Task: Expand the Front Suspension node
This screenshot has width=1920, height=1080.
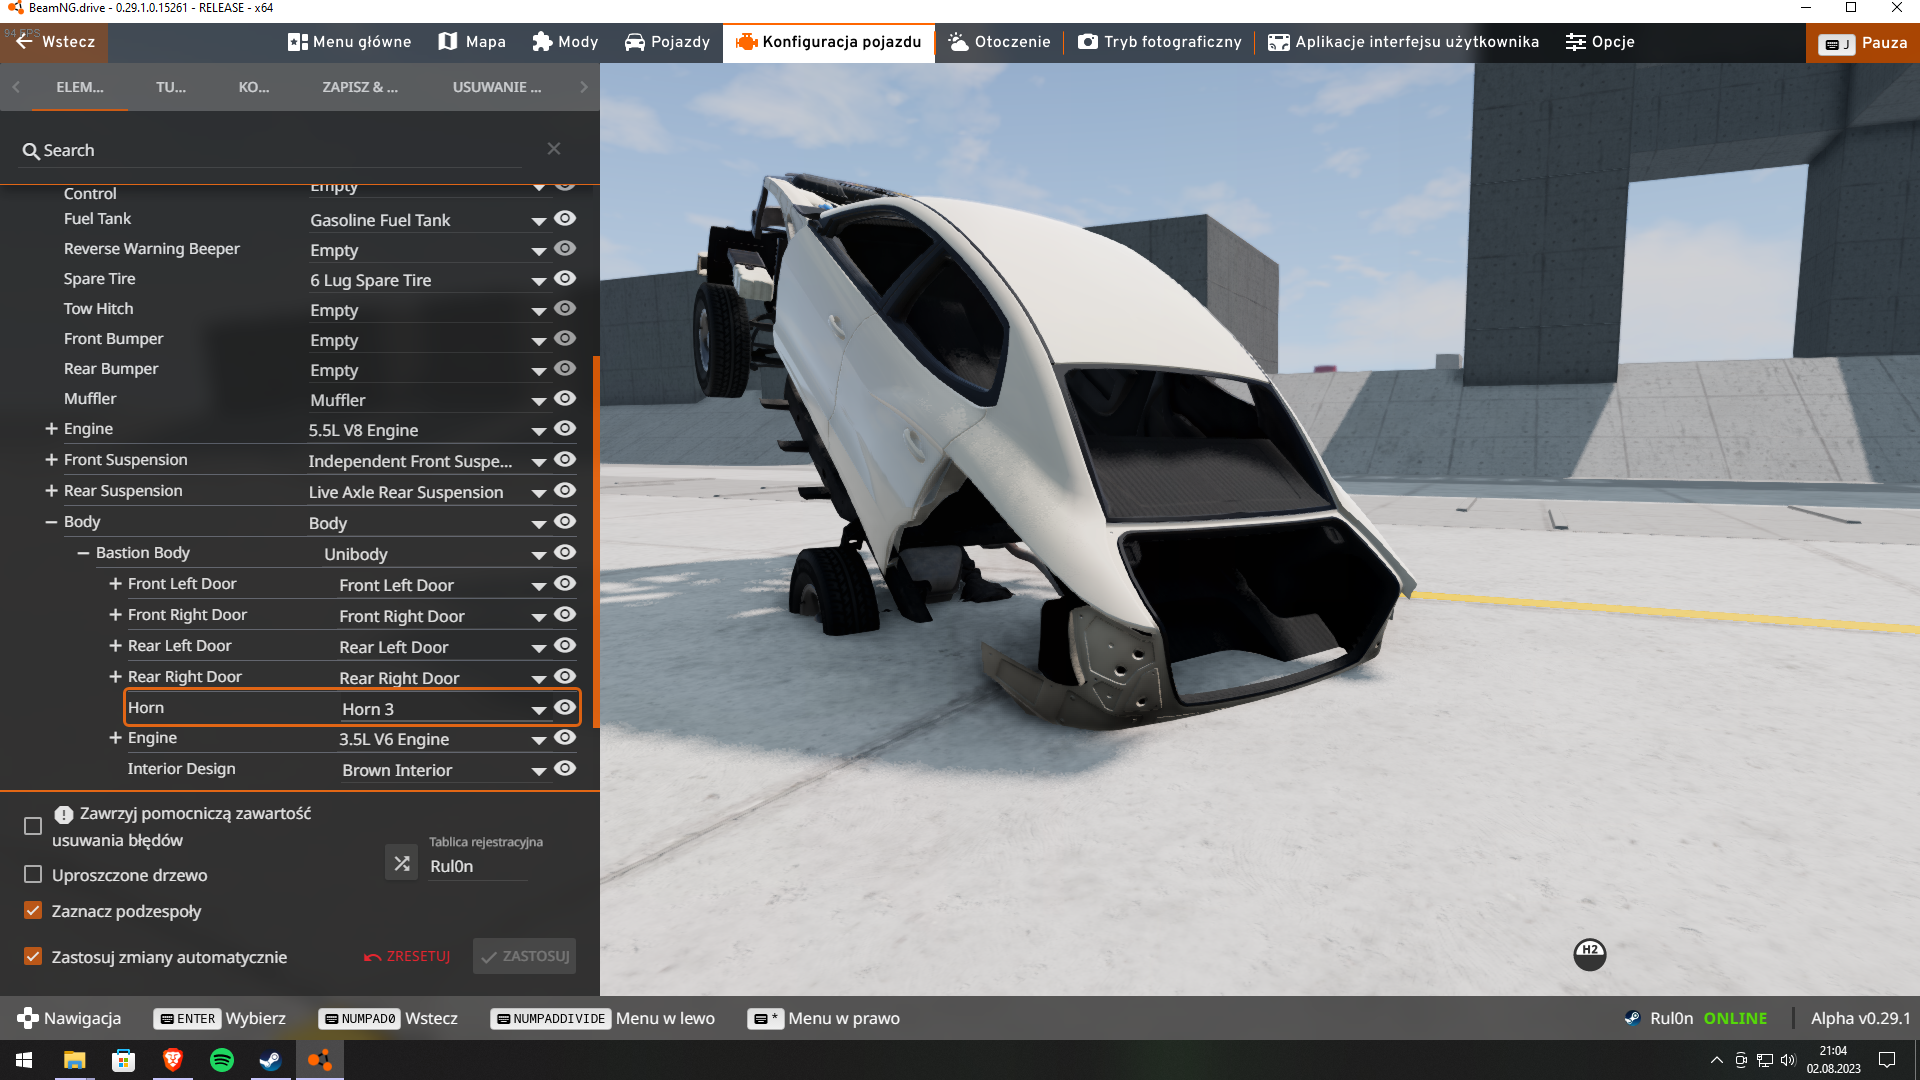Action: pyautogui.click(x=51, y=459)
